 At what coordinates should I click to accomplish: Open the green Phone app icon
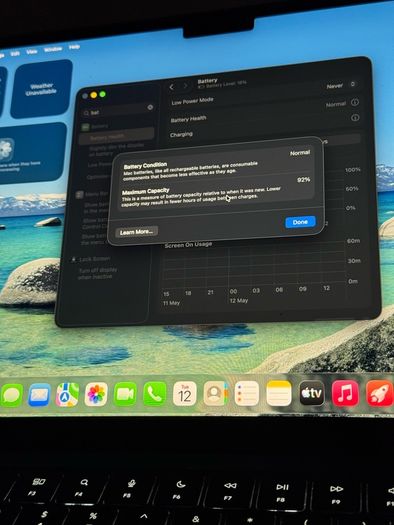(x=155, y=394)
